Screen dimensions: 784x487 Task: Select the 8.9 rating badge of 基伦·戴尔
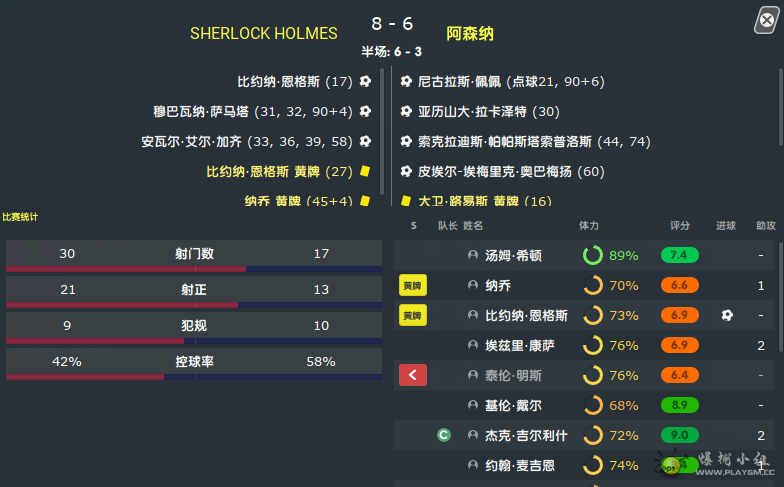click(680, 405)
